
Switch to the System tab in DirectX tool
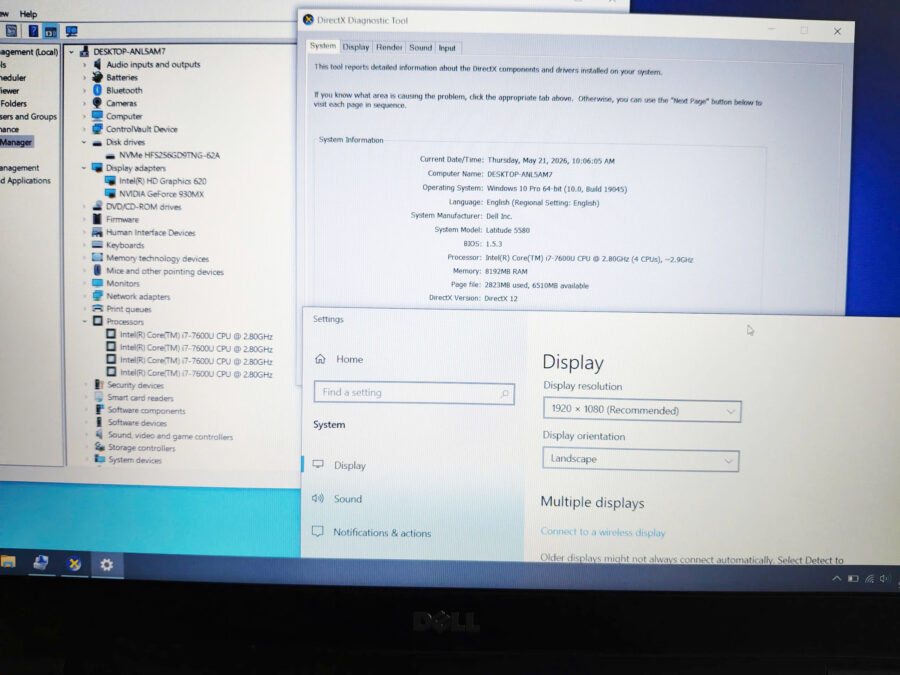point(323,46)
